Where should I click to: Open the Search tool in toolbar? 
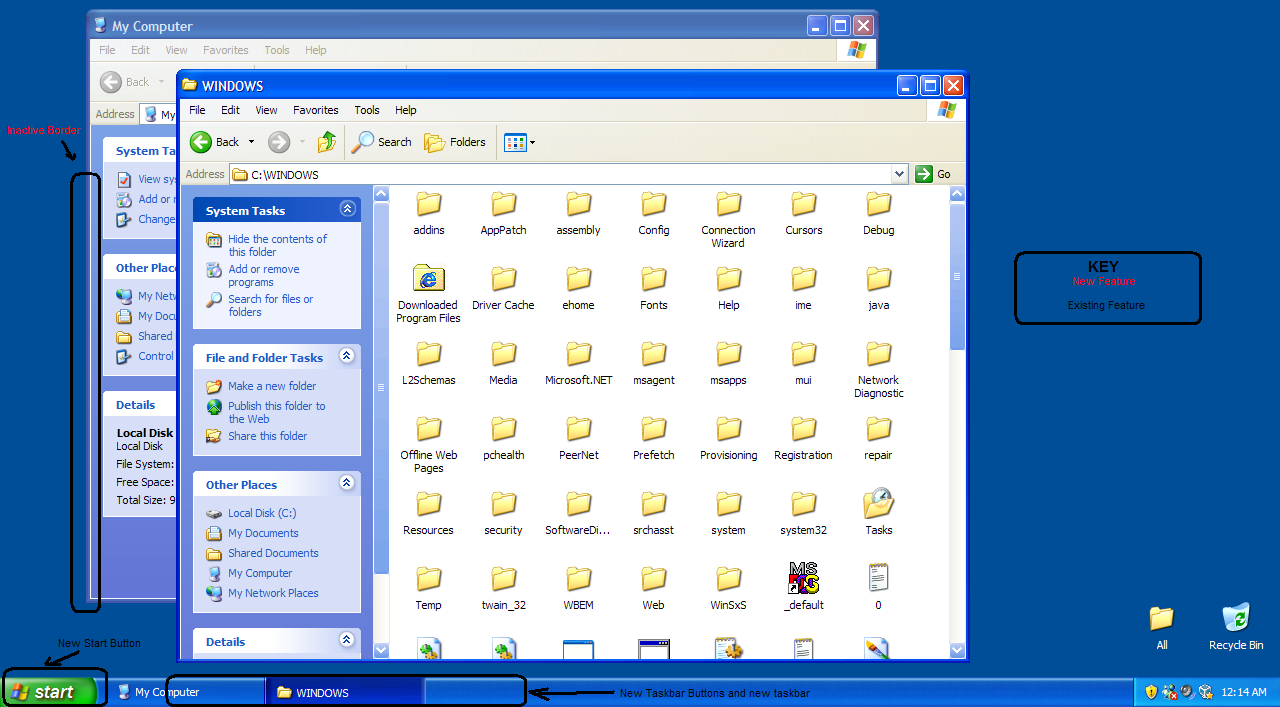(x=381, y=142)
